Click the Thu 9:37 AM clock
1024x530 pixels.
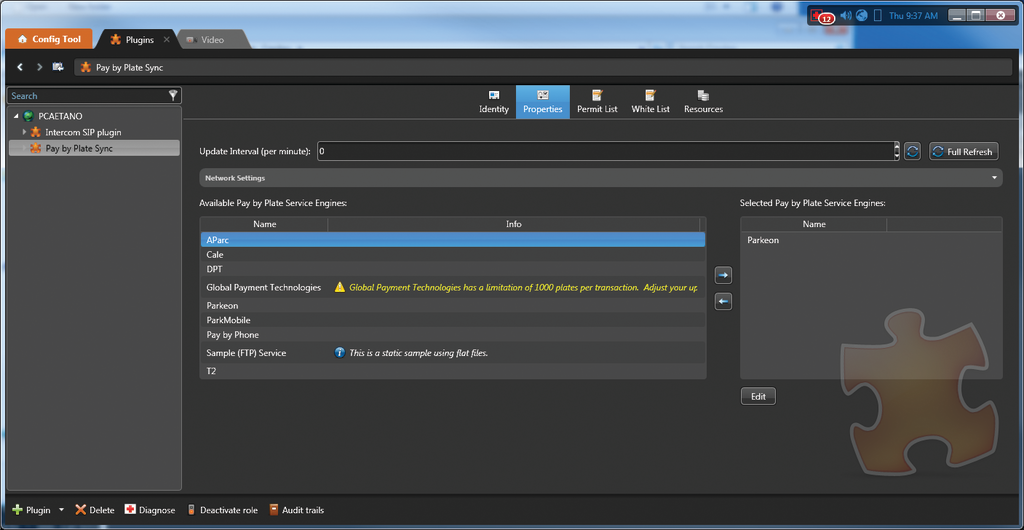point(914,15)
